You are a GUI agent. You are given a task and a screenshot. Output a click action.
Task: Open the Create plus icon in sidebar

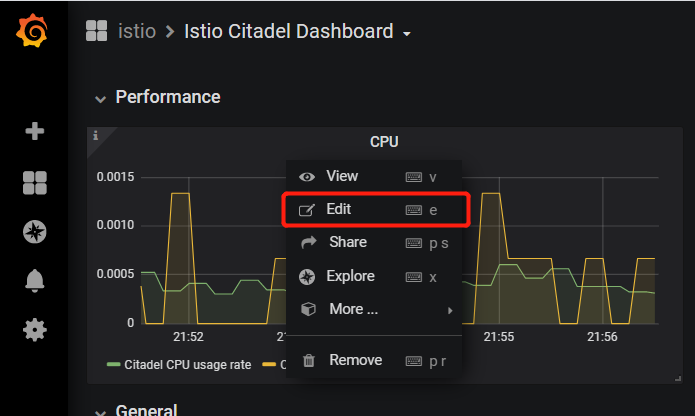(x=35, y=131)
